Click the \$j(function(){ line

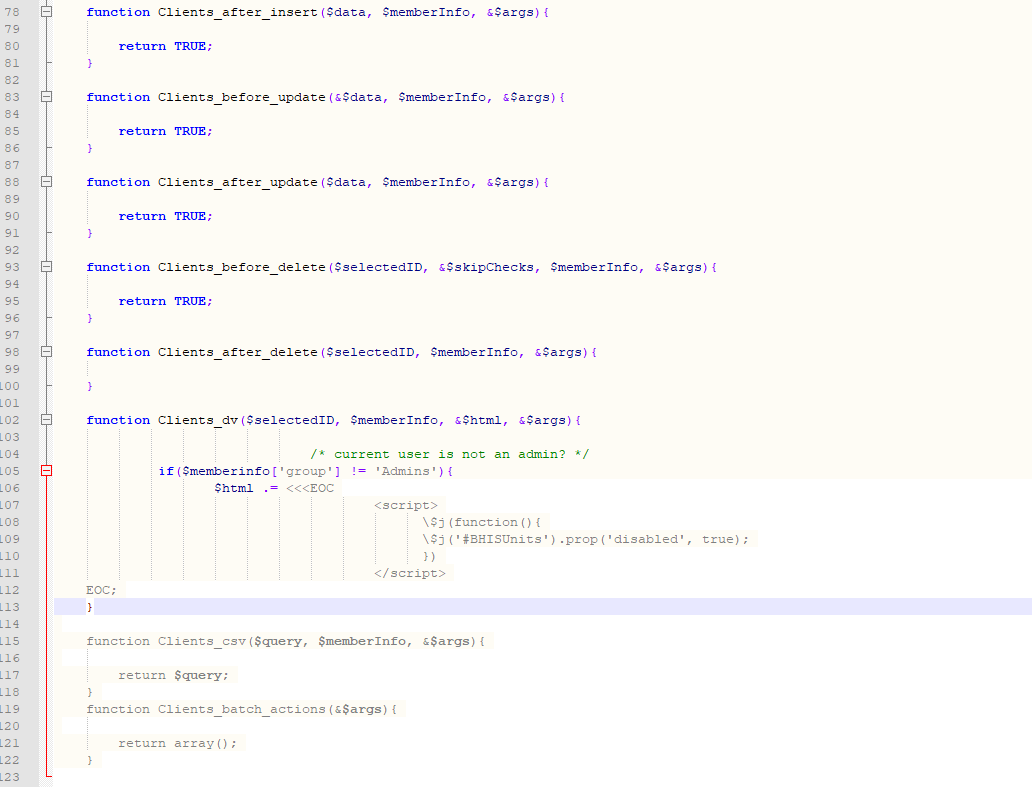point(482,522)
